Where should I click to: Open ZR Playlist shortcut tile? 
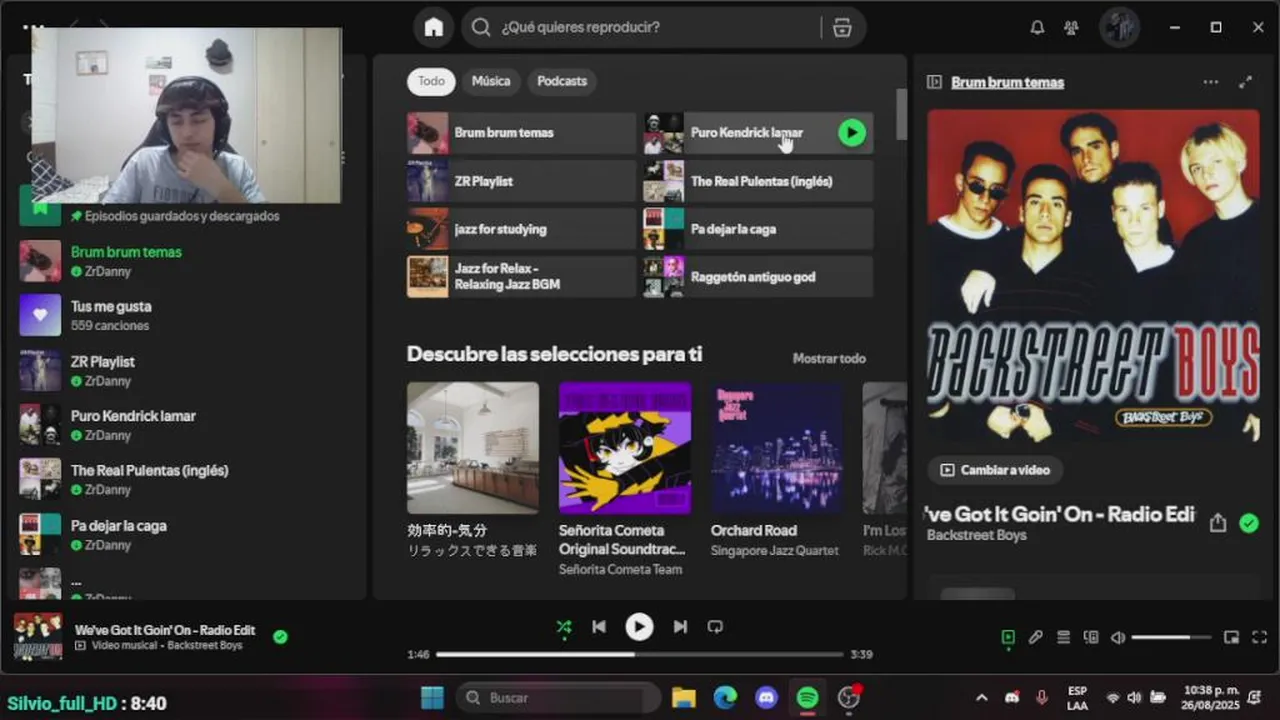[x=521, y=181]
